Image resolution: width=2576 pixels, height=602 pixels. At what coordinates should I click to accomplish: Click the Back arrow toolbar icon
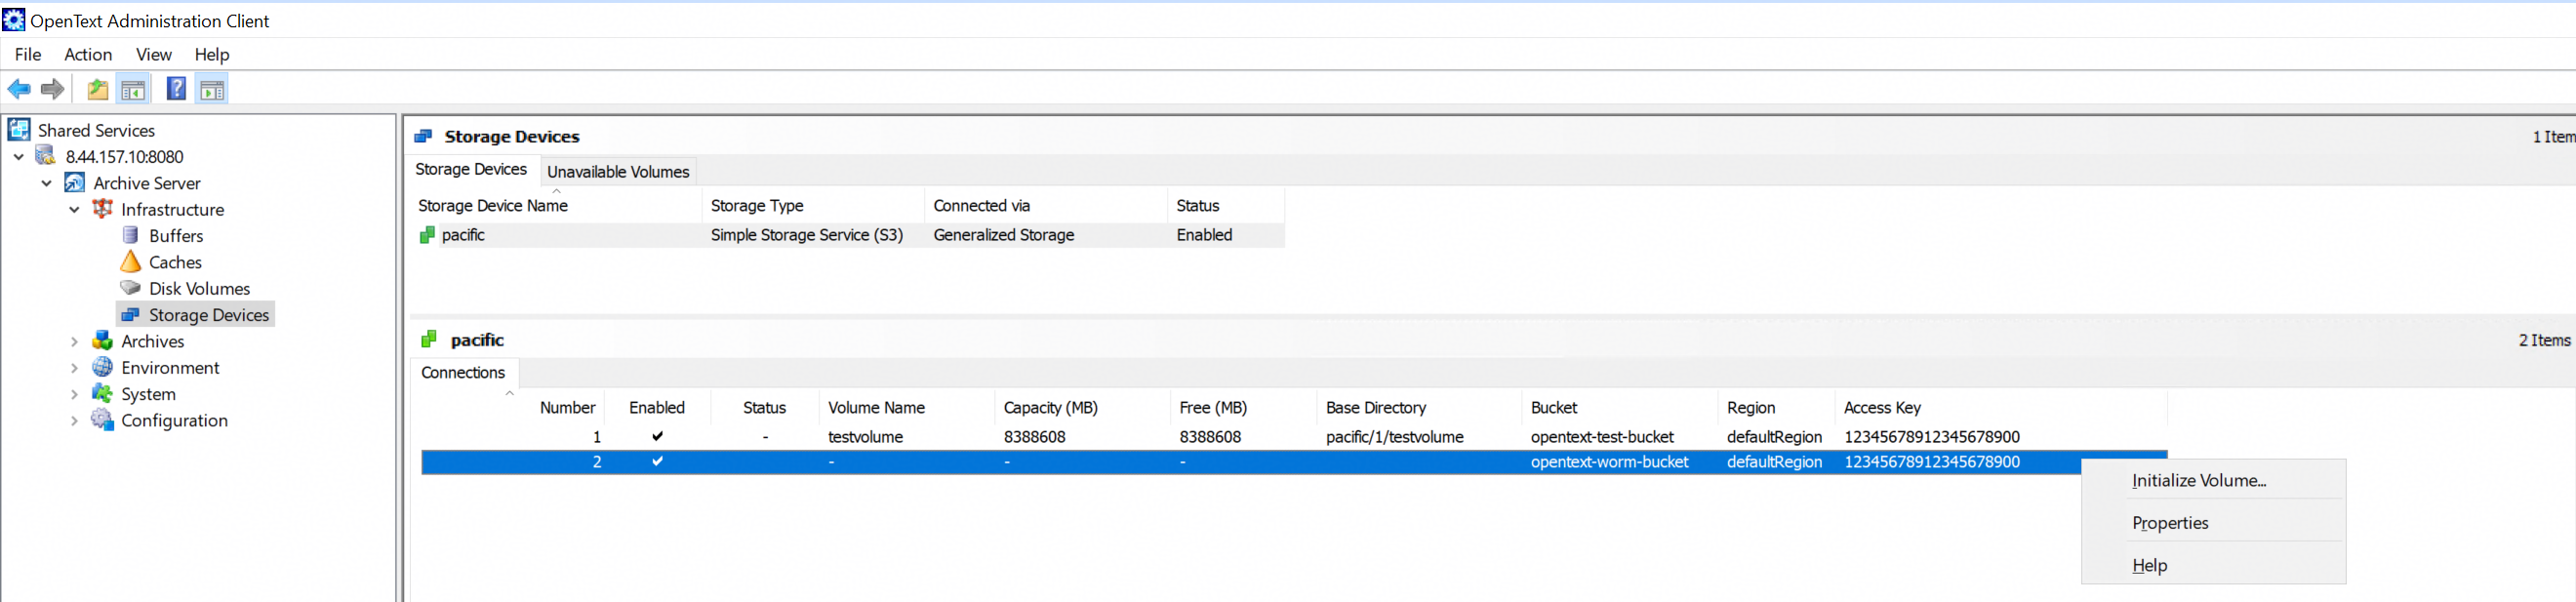(x=19, y=89)
